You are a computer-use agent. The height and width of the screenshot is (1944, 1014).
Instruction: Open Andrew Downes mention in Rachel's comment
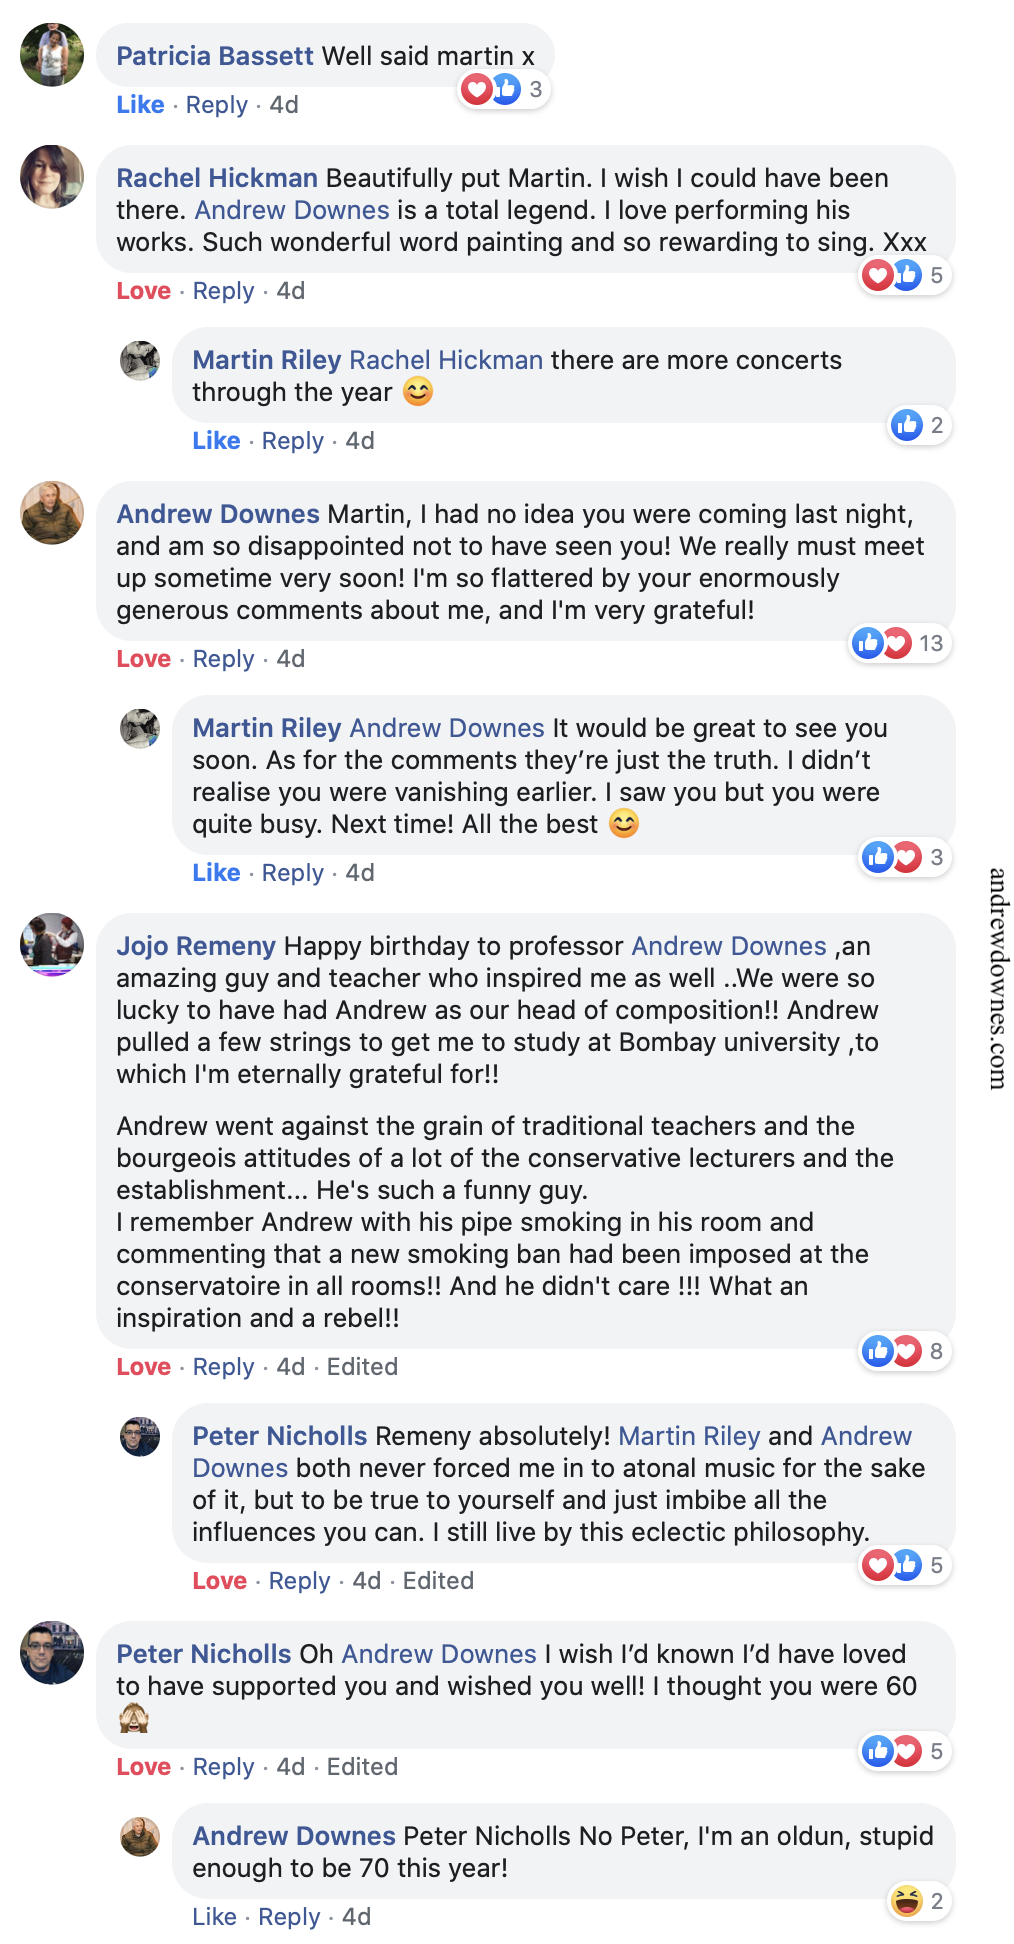pos(292,210)
